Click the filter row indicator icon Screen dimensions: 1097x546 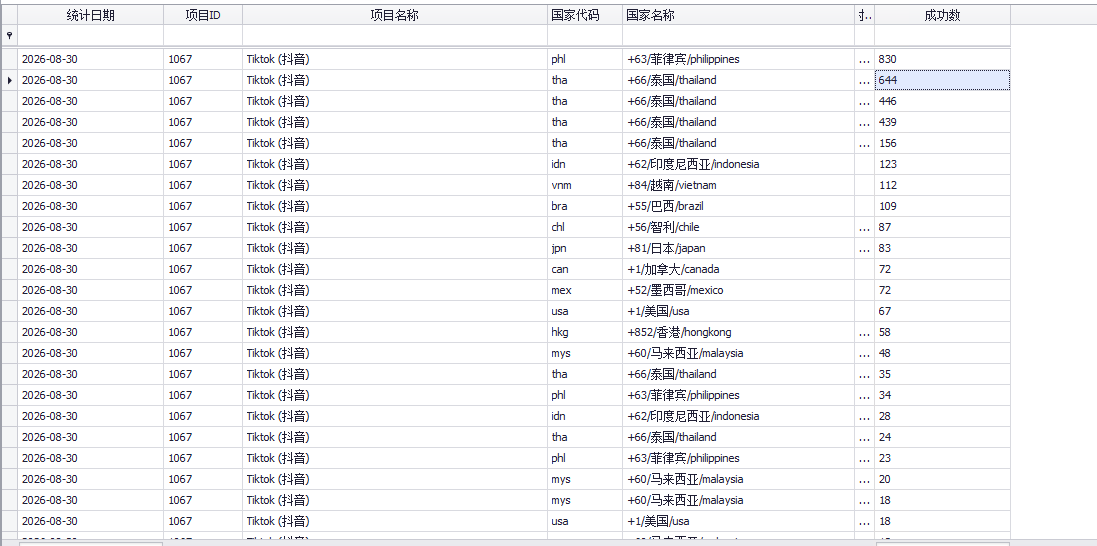[9, 34]
